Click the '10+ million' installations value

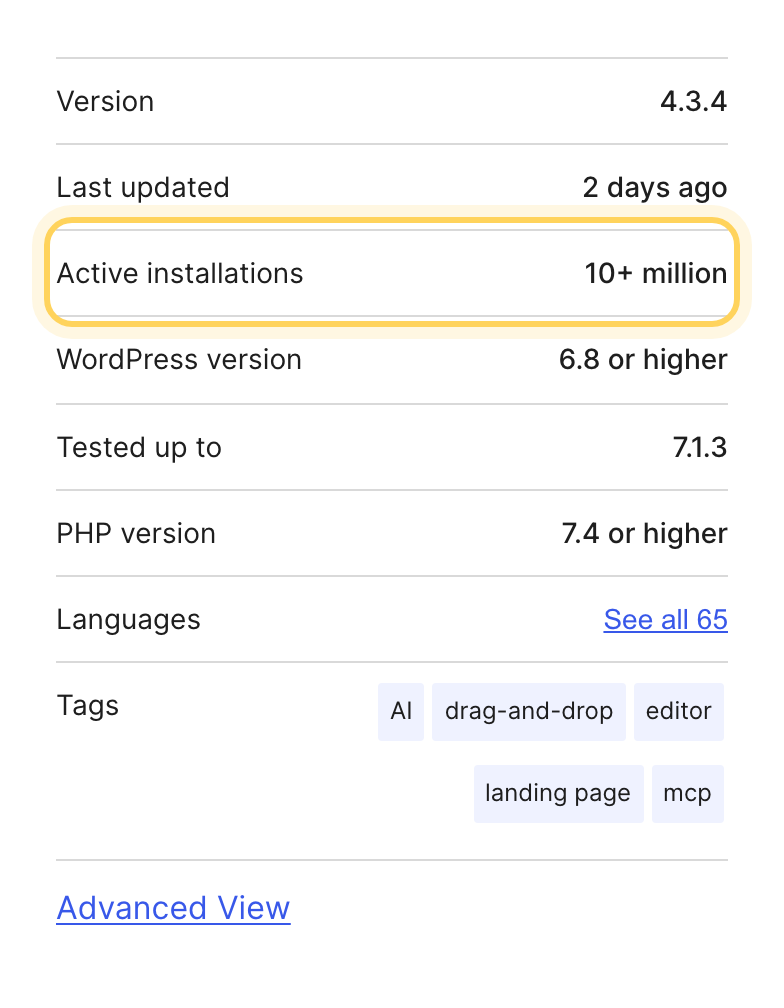coord(656,274)
